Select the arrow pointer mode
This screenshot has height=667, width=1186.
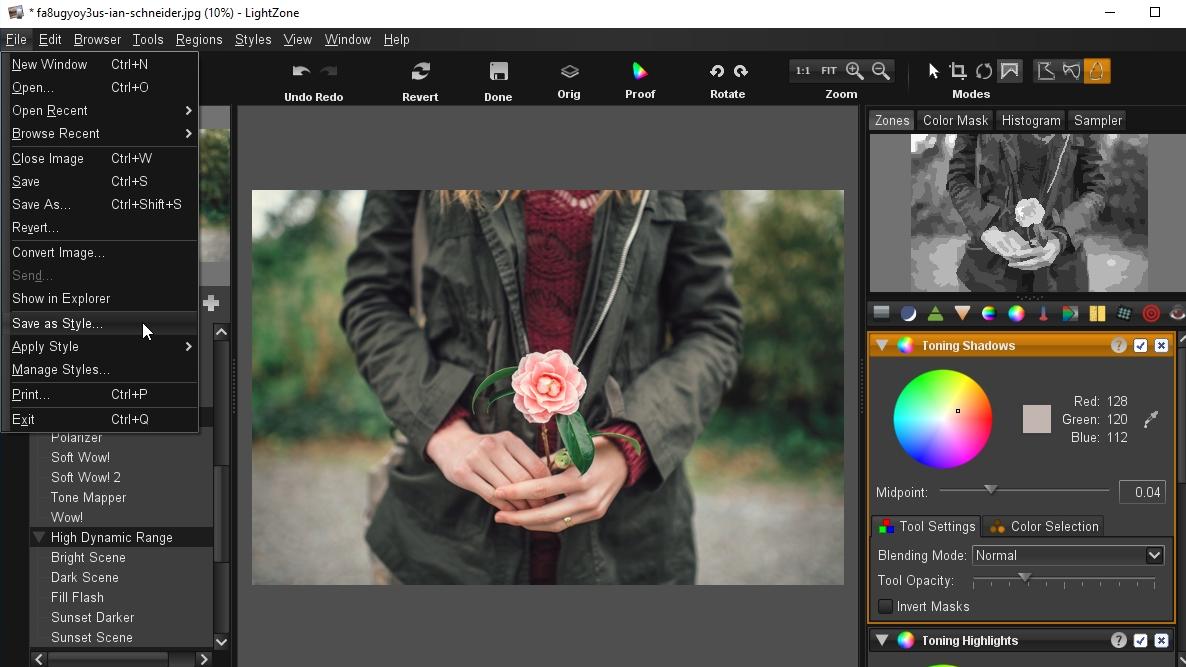pos(933,71)
